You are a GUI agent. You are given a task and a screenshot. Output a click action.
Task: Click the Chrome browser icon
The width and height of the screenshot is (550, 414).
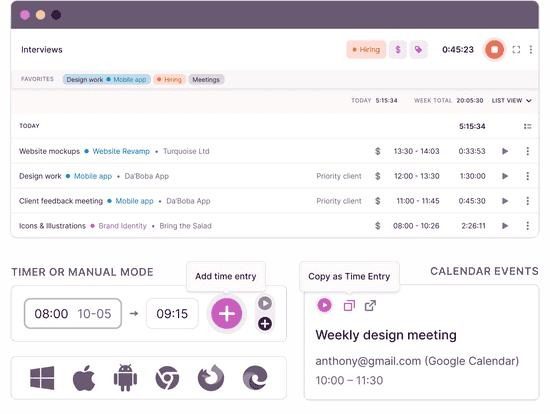tap(167, 378)
